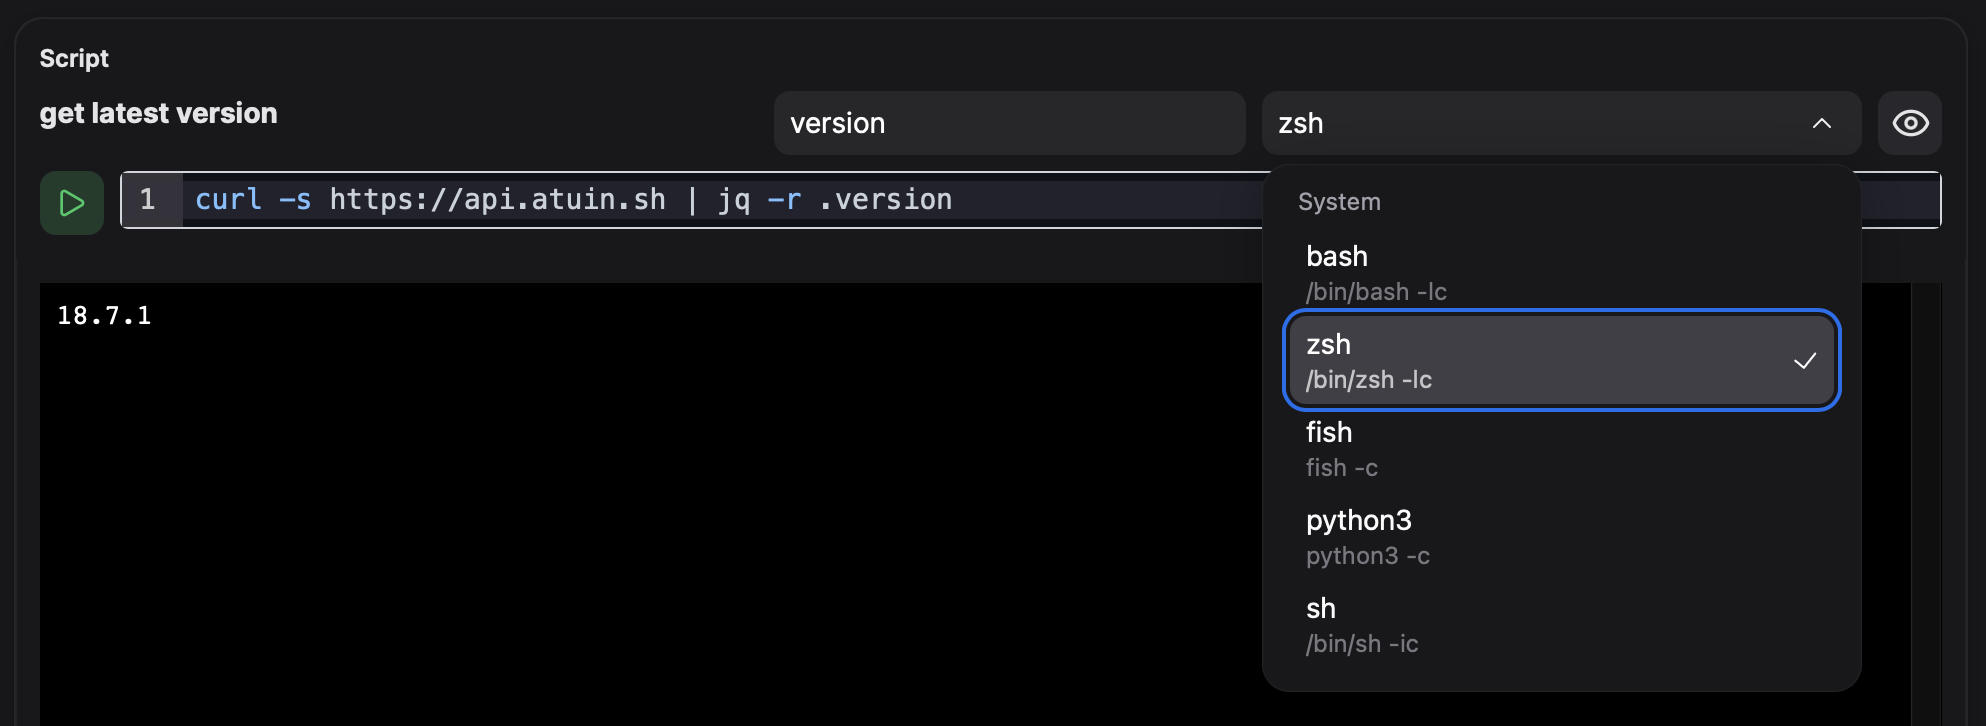Keep zsh selected via its checkmark entry

[1561, 360]
